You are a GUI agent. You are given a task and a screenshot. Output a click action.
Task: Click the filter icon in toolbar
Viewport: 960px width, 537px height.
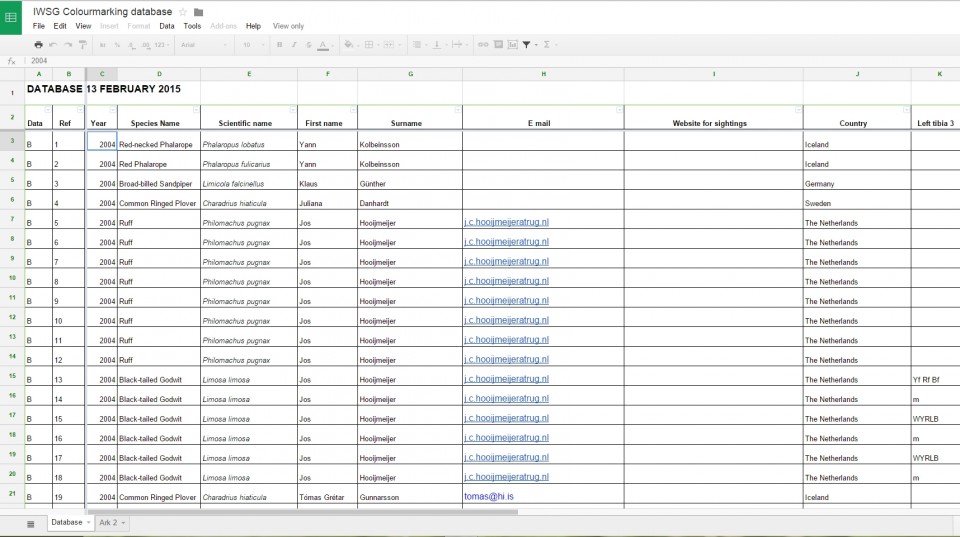[x=527, y=45]
